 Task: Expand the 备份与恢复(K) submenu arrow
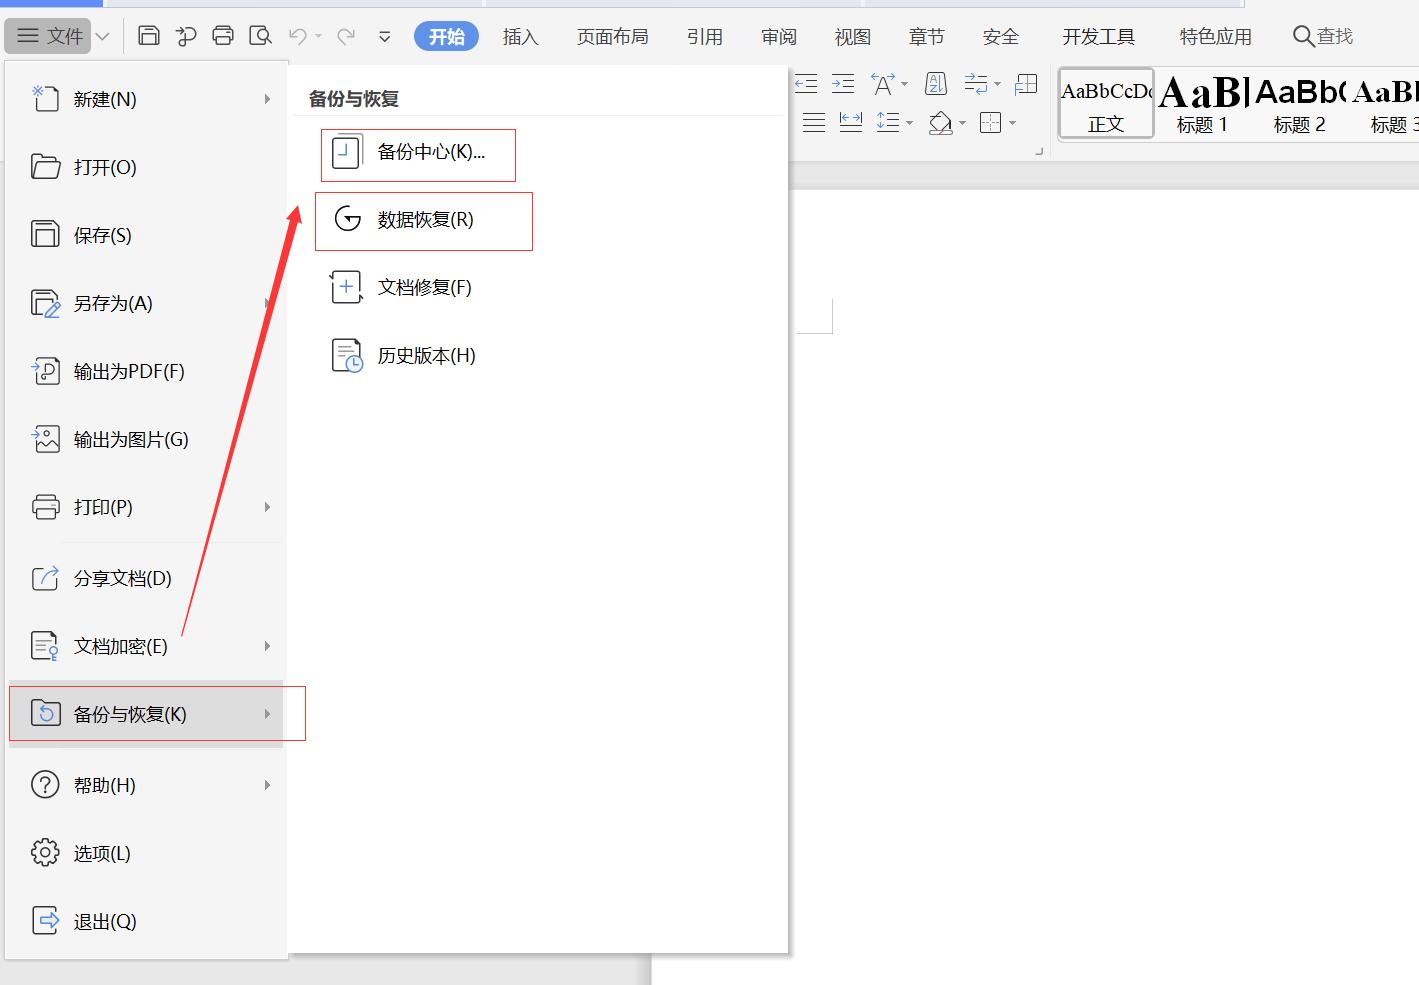pyautogui.click(x=267, y=714)
